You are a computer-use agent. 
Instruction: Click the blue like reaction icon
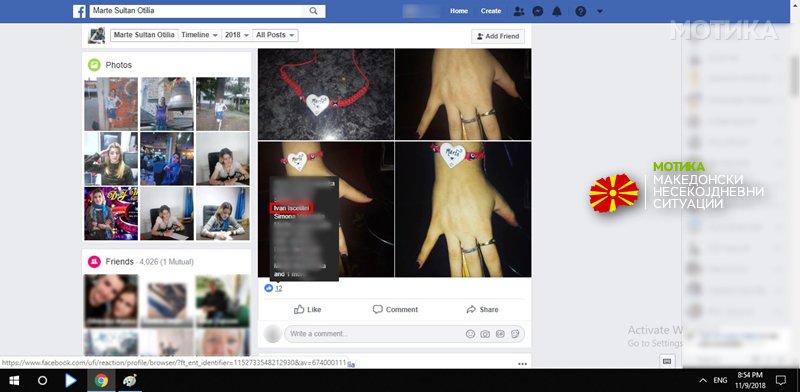[268, 288]
